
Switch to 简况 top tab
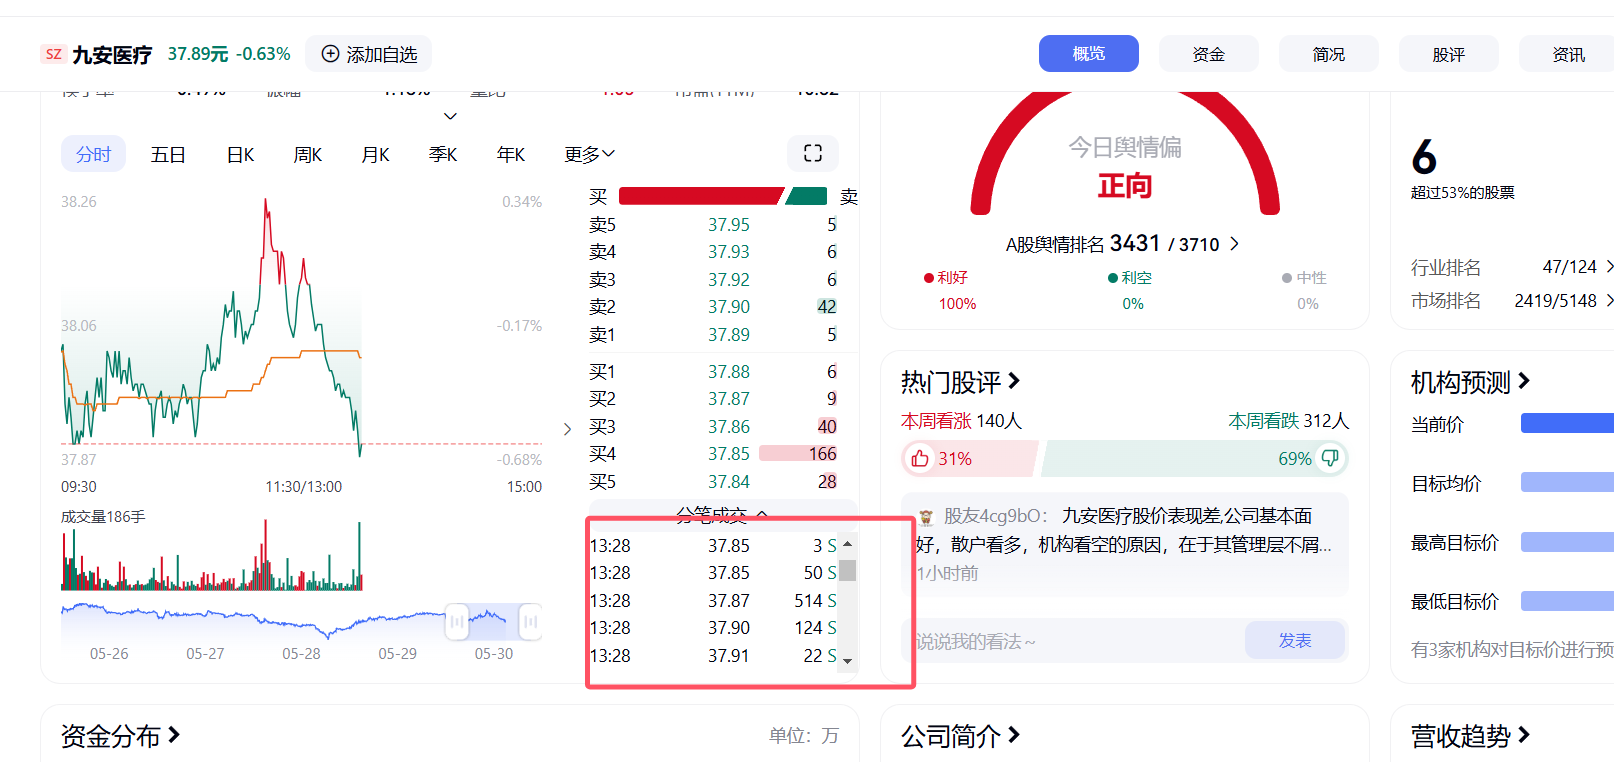click(x=1329, y=54)
